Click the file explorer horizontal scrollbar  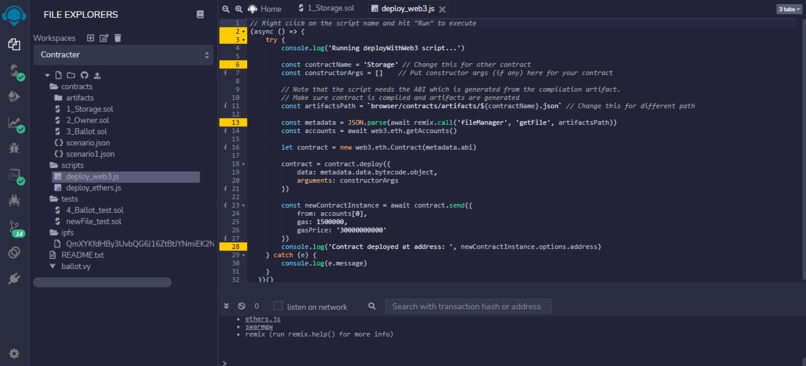pyautogui.click(x=102, y=282)
